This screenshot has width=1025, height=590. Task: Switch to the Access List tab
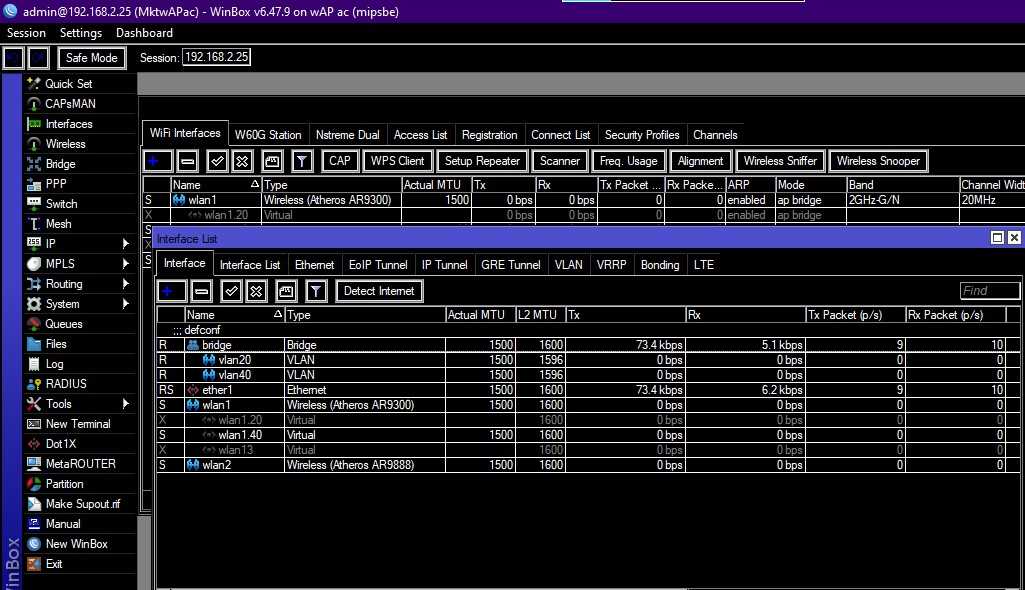[x=420, y=135]
